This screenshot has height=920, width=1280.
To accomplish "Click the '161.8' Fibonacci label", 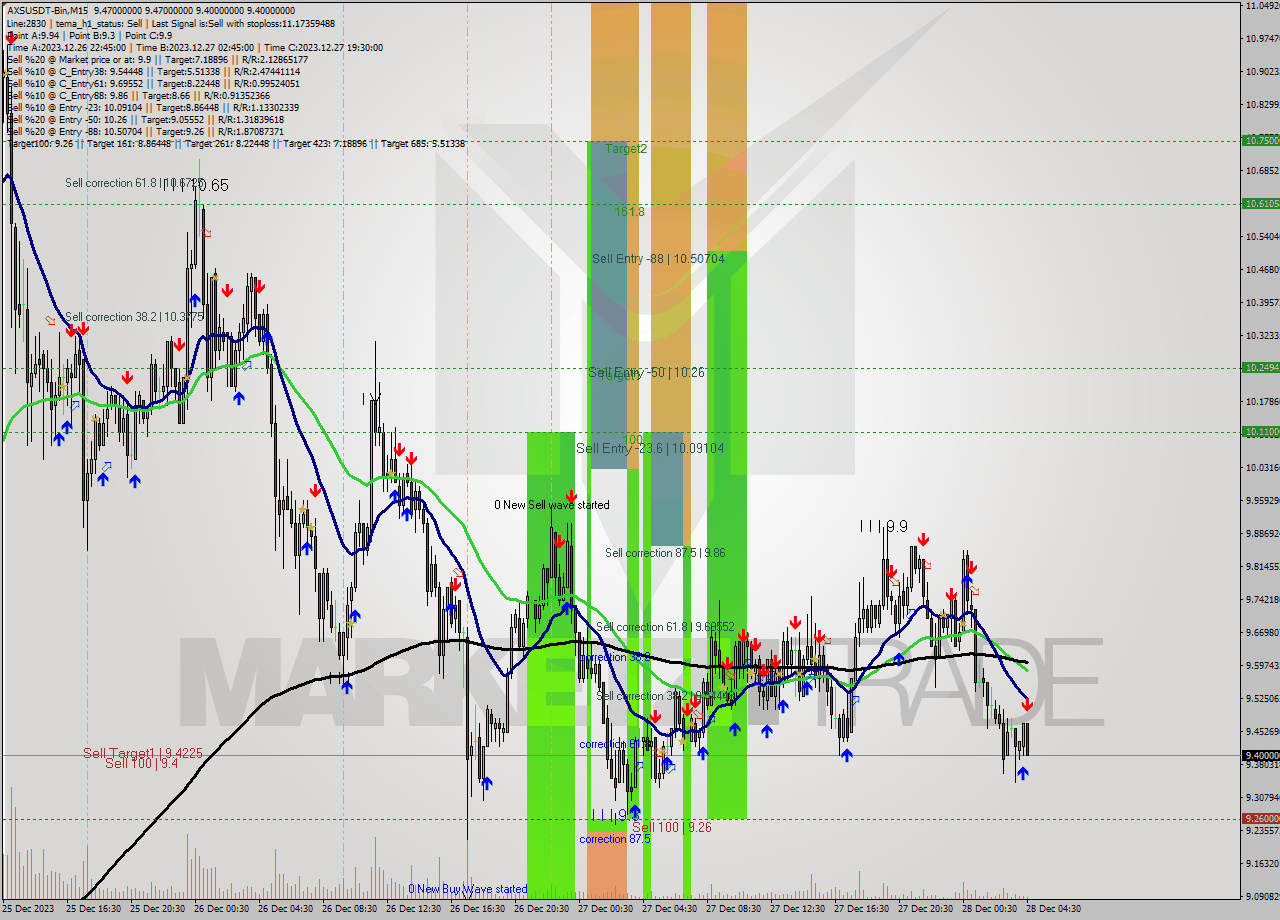I will point(630,212).
